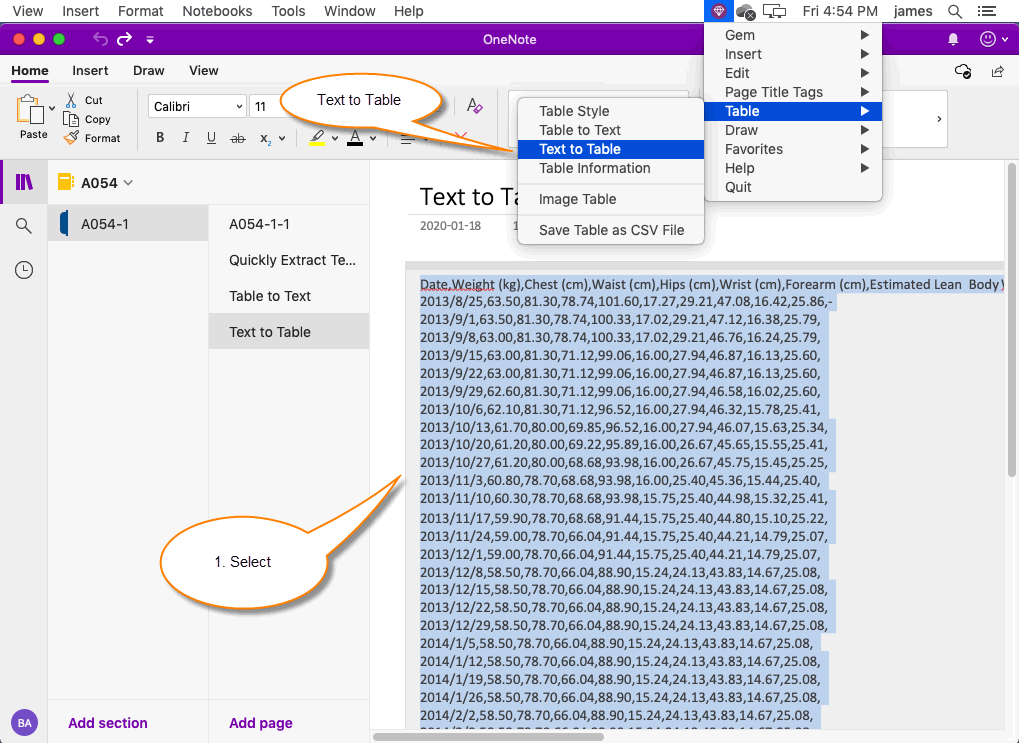Image resolution: width=1019 pixels, height=743 pixels.
Task: Click the BA account avatar
Action: tap(25, 723)
